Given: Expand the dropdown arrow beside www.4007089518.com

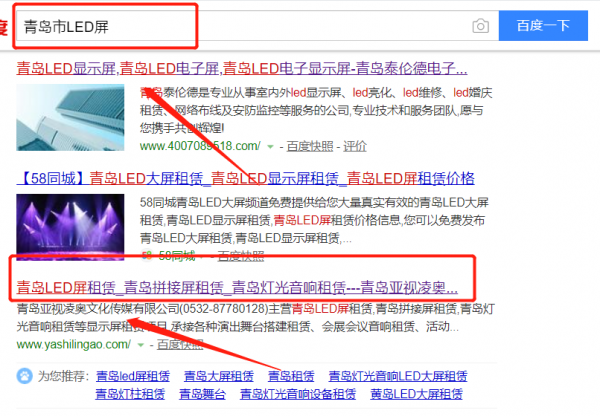Looking at the screenshot, I should pyautogui.click(x=270, y=147).
